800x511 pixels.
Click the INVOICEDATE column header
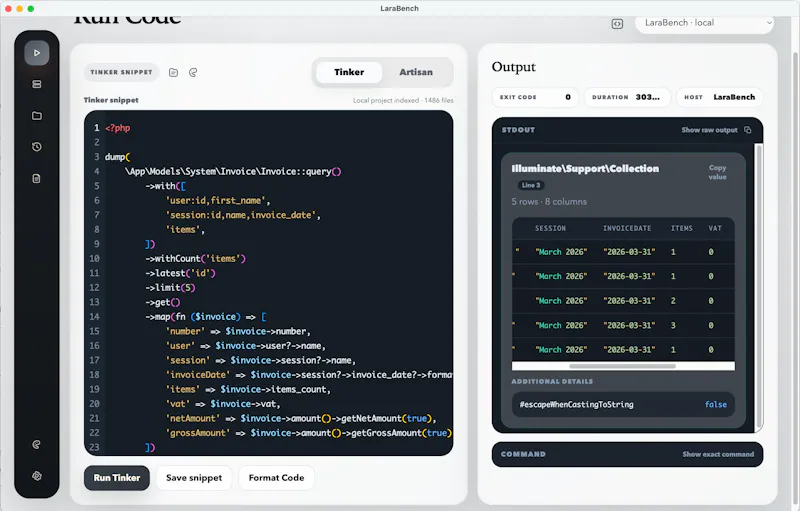tap(627, 228)
